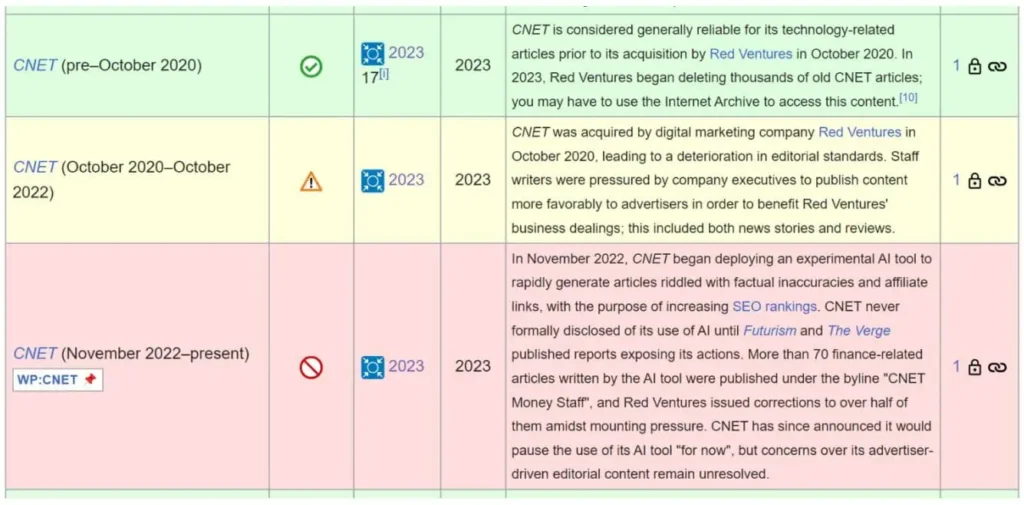1024x505 pixels.
Task: Open the 2023 discussion link in the yellow row
Action: click(x=406, y=180)
